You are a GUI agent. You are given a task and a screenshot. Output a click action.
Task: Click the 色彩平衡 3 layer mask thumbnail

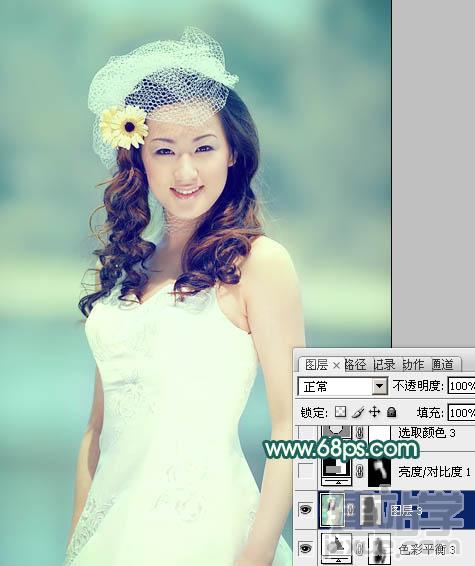coord(379,549)
